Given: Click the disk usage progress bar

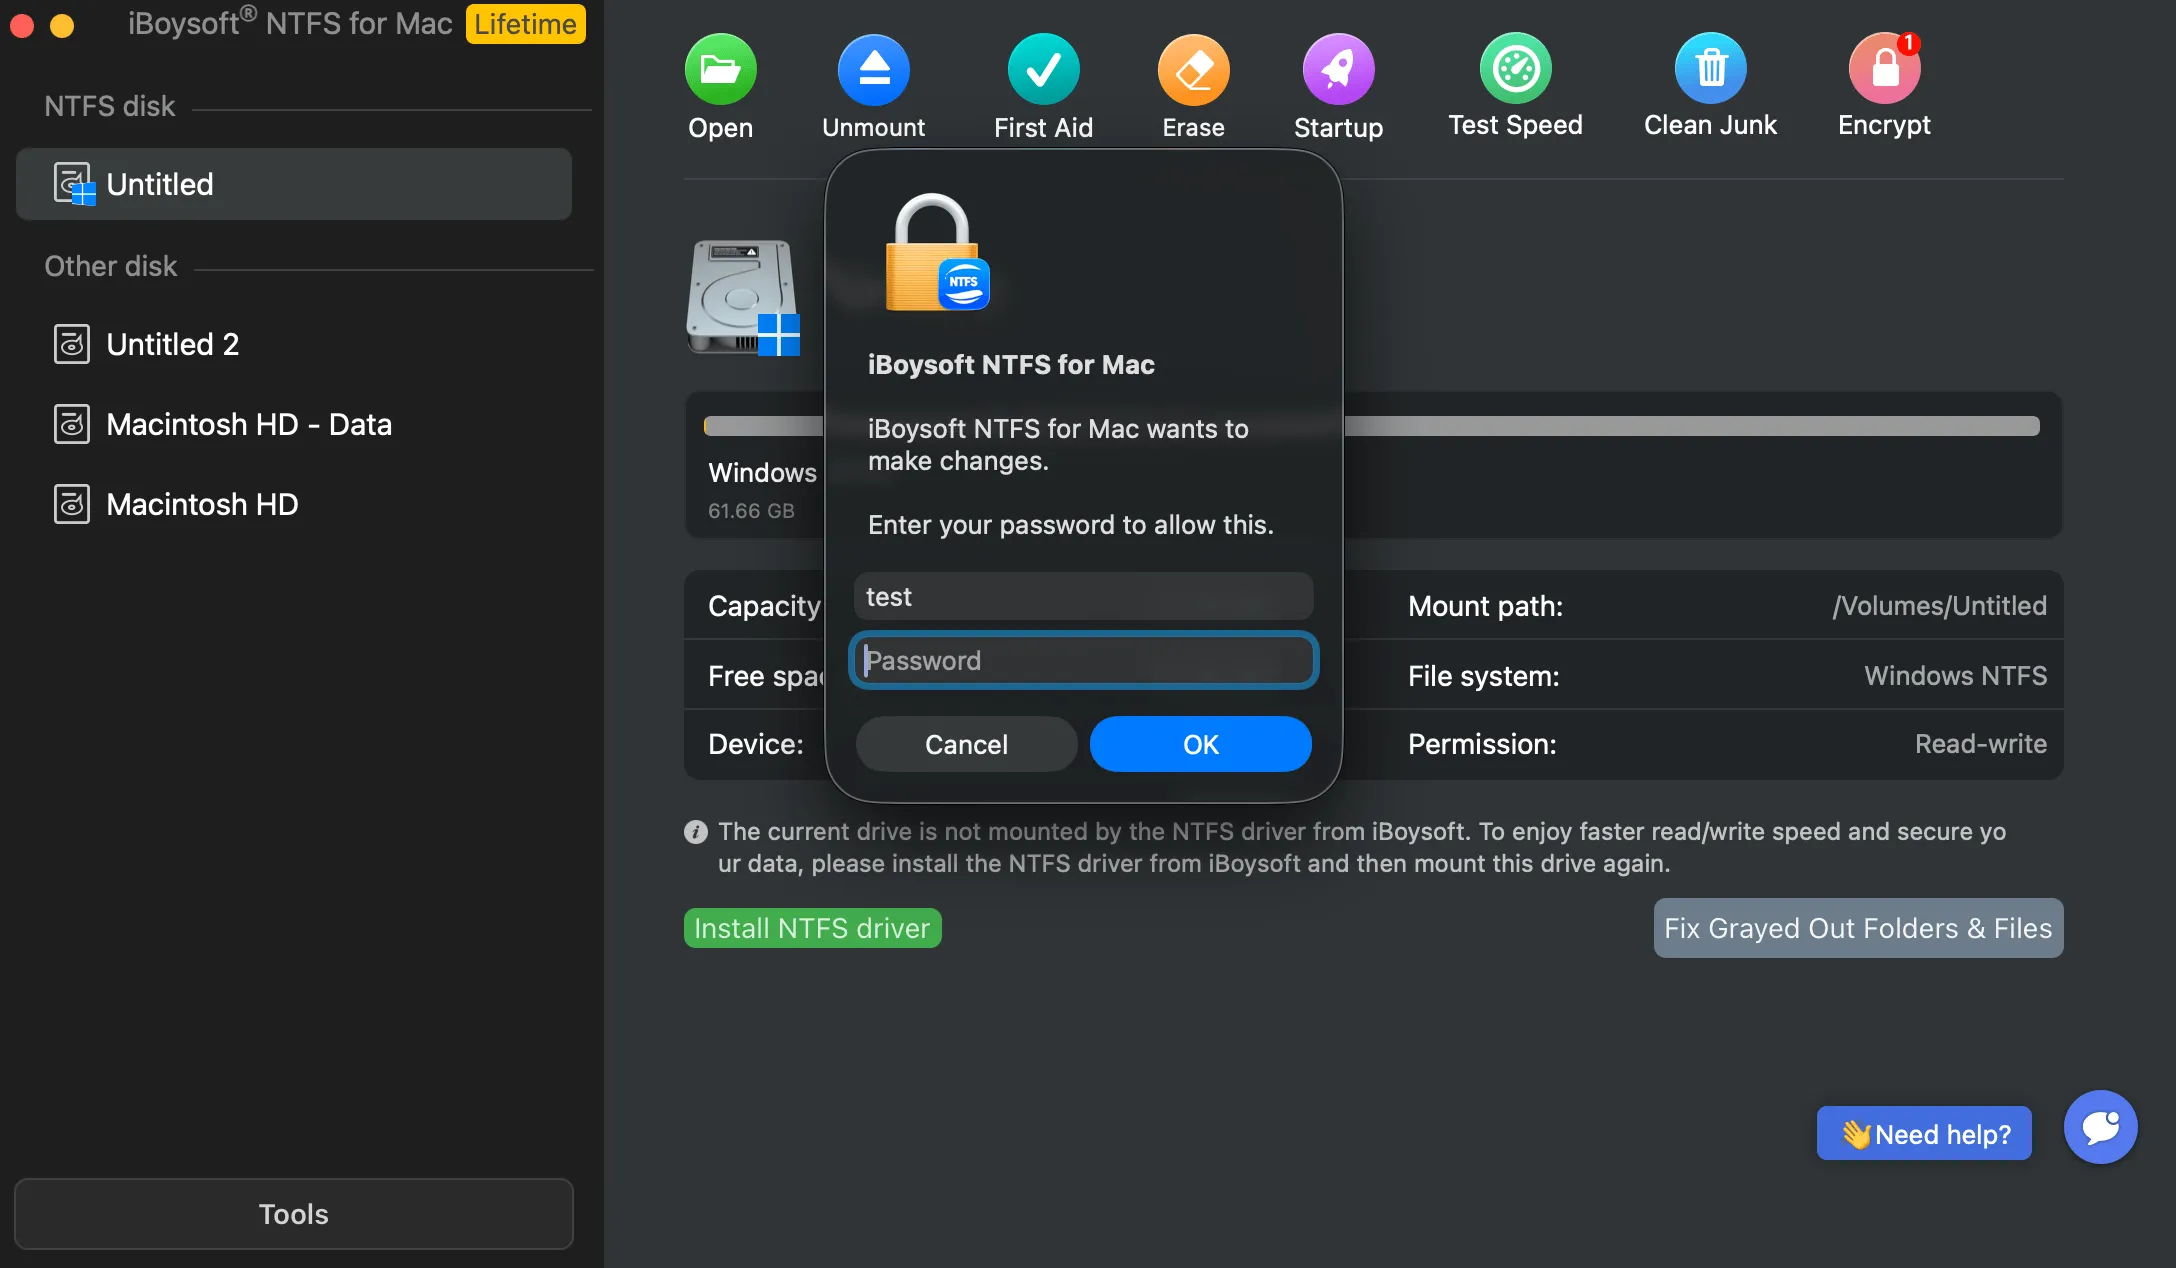Looking at the screenshot, I should (1372, 426).
